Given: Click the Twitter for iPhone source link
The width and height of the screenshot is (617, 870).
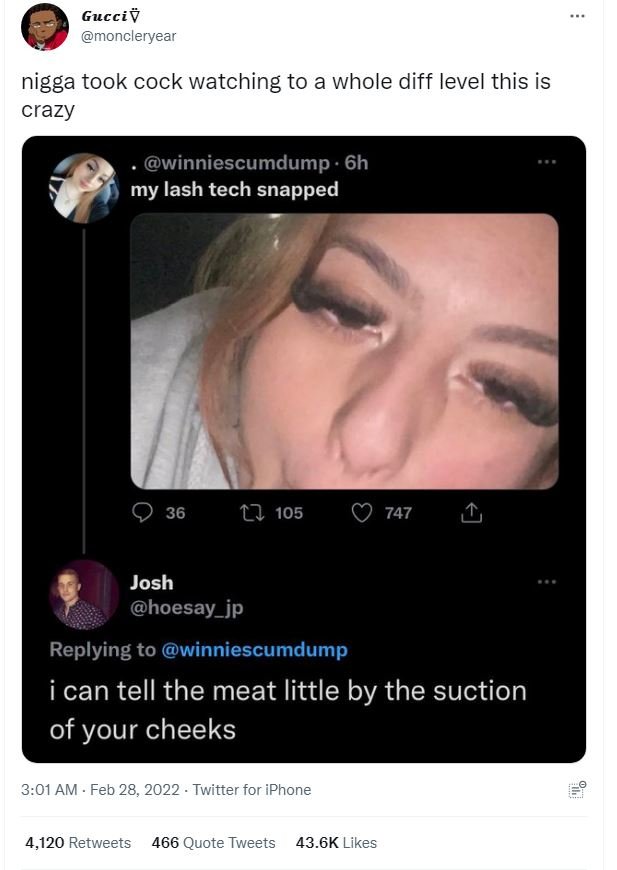Looking at the screenshot, I should [x=250, y=790].
